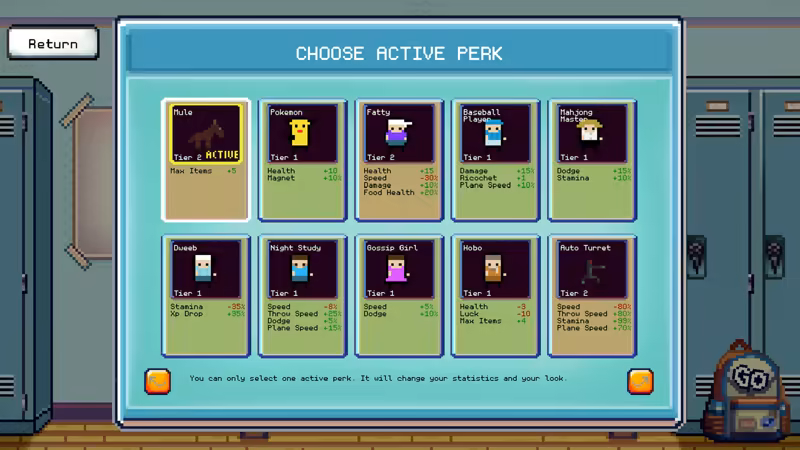
Task: Pick the Baseball Player perk icon
Action: [495, 134]
